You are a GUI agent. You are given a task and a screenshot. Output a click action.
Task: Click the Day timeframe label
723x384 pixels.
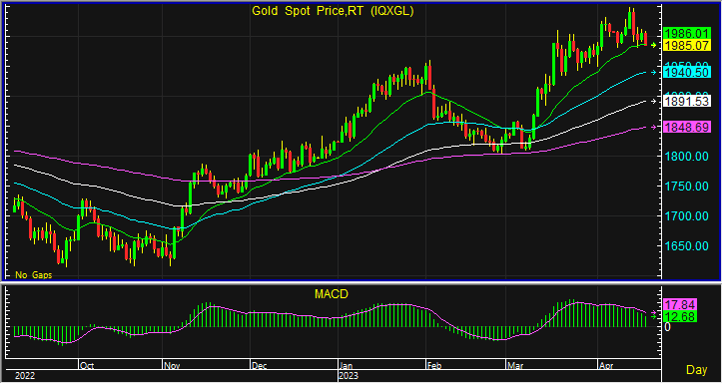point(697,370)
